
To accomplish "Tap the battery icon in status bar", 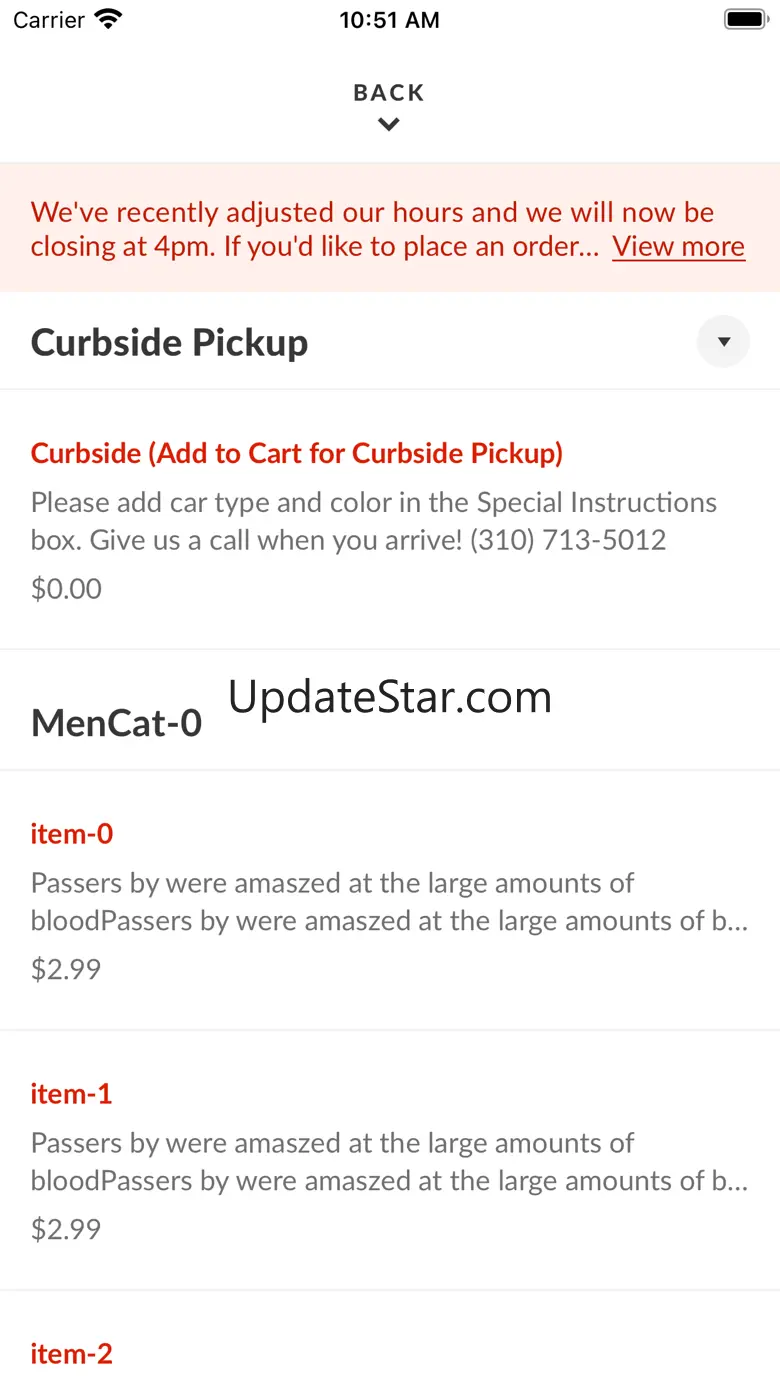I will (x=744, y=20).
